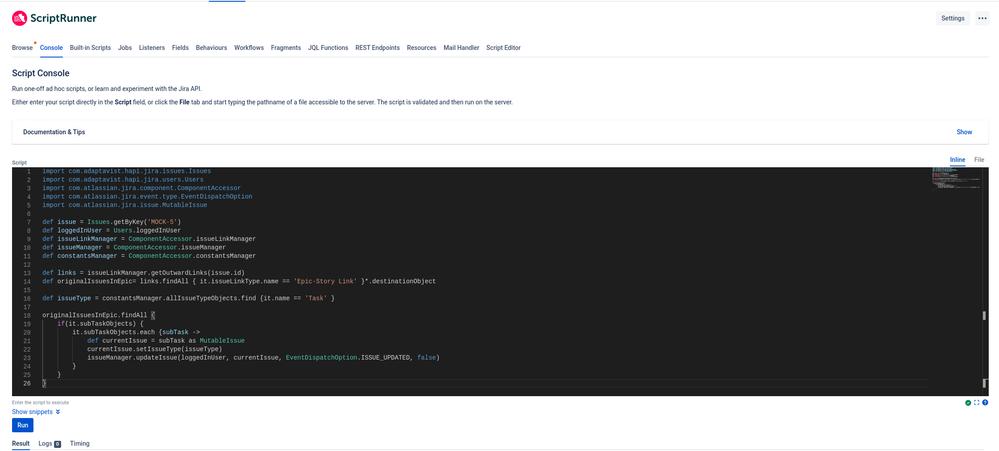Viewport: 999px width, 451px height.
Task: Click the EventDispatchOption import on line 4
Action: pyautogui.click(x=147, y=197)
